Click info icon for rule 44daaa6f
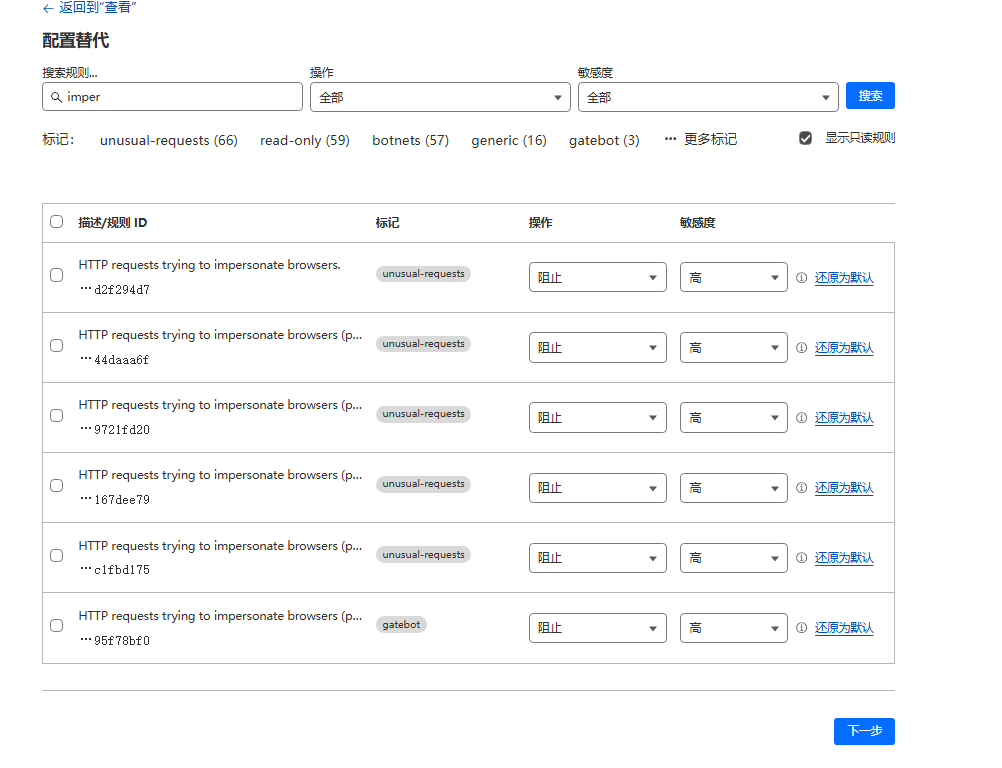1002x768 pixels. coord(801,348)
